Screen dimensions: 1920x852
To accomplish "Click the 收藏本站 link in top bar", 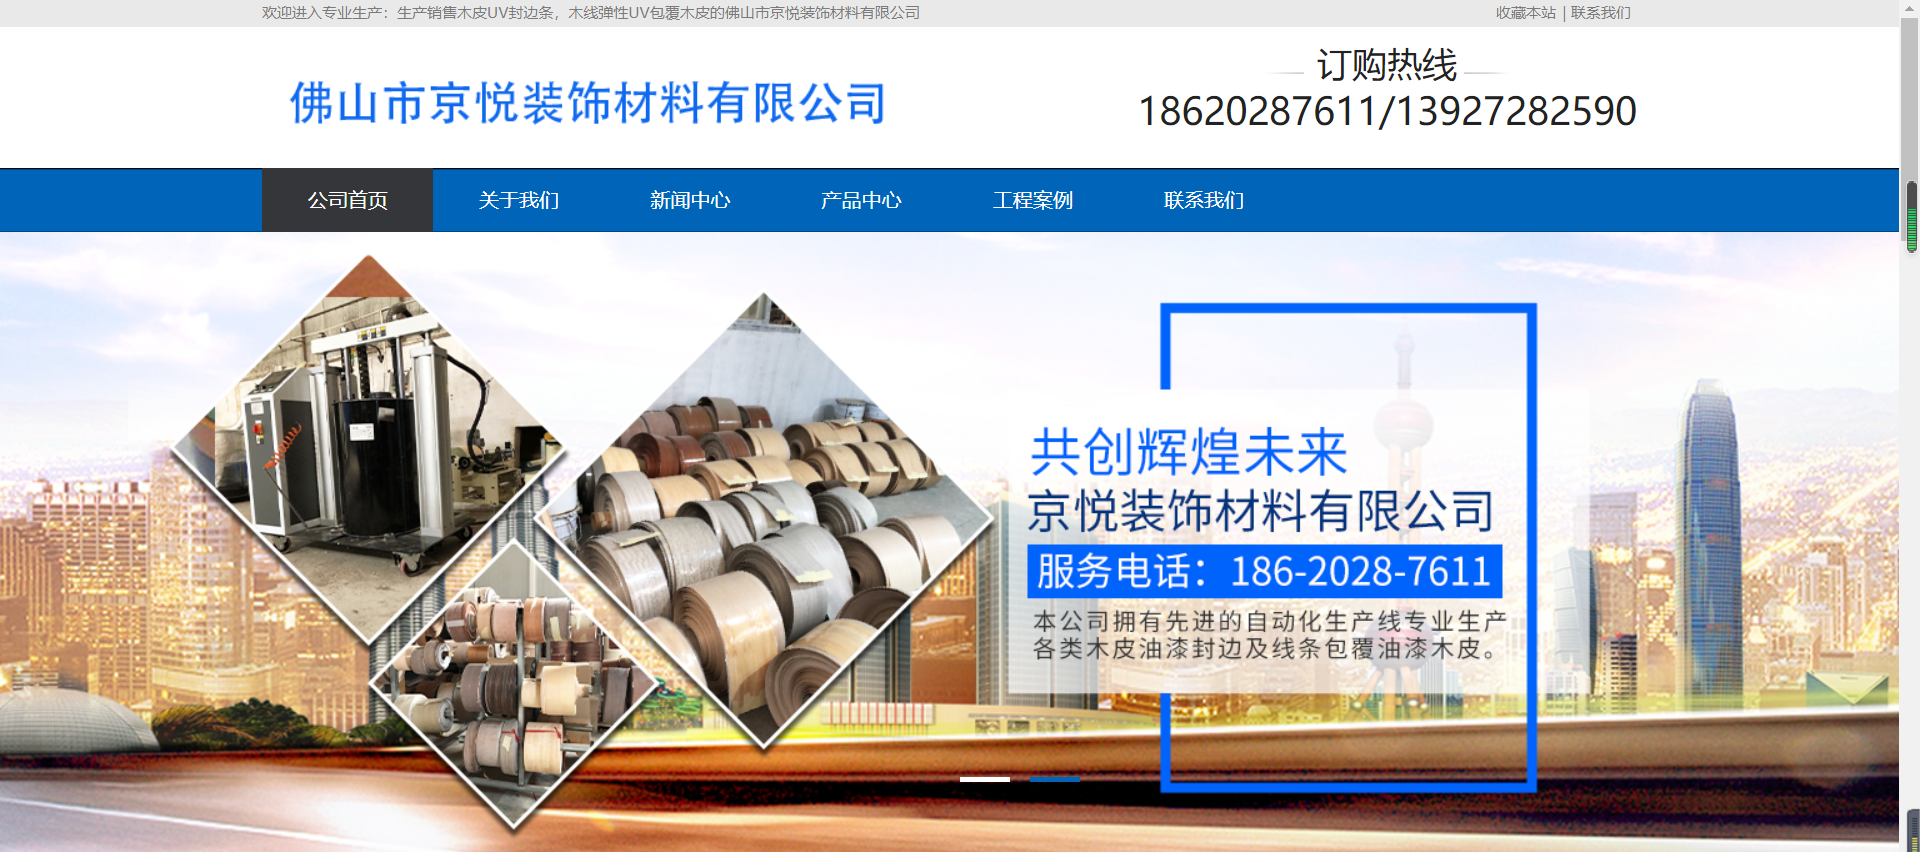I will pos(1525,13).
